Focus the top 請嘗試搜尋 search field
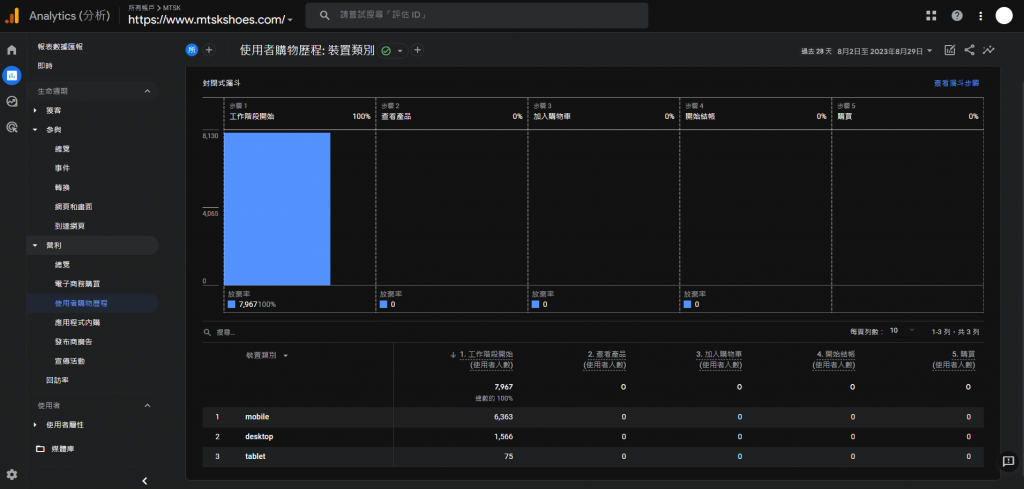1024x489 pixels. pyautogui.click(x=477, y=15)
